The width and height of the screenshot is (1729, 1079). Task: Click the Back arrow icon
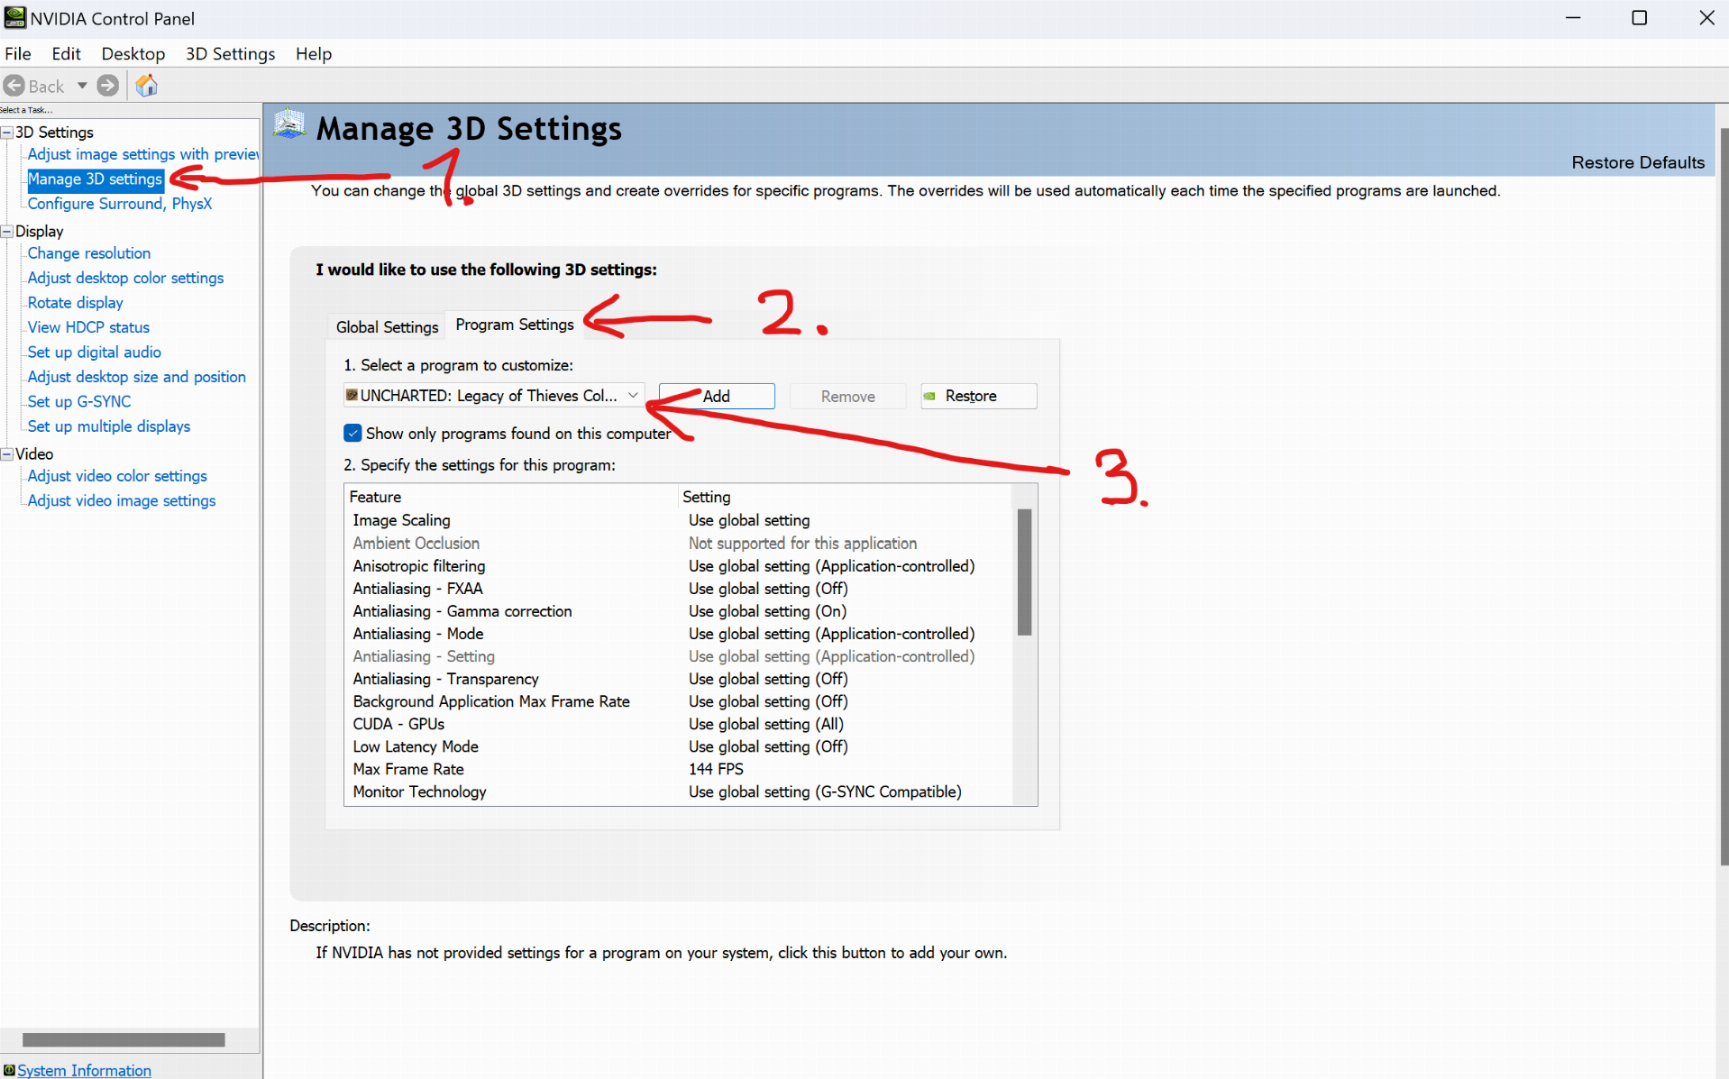point(14,86)
